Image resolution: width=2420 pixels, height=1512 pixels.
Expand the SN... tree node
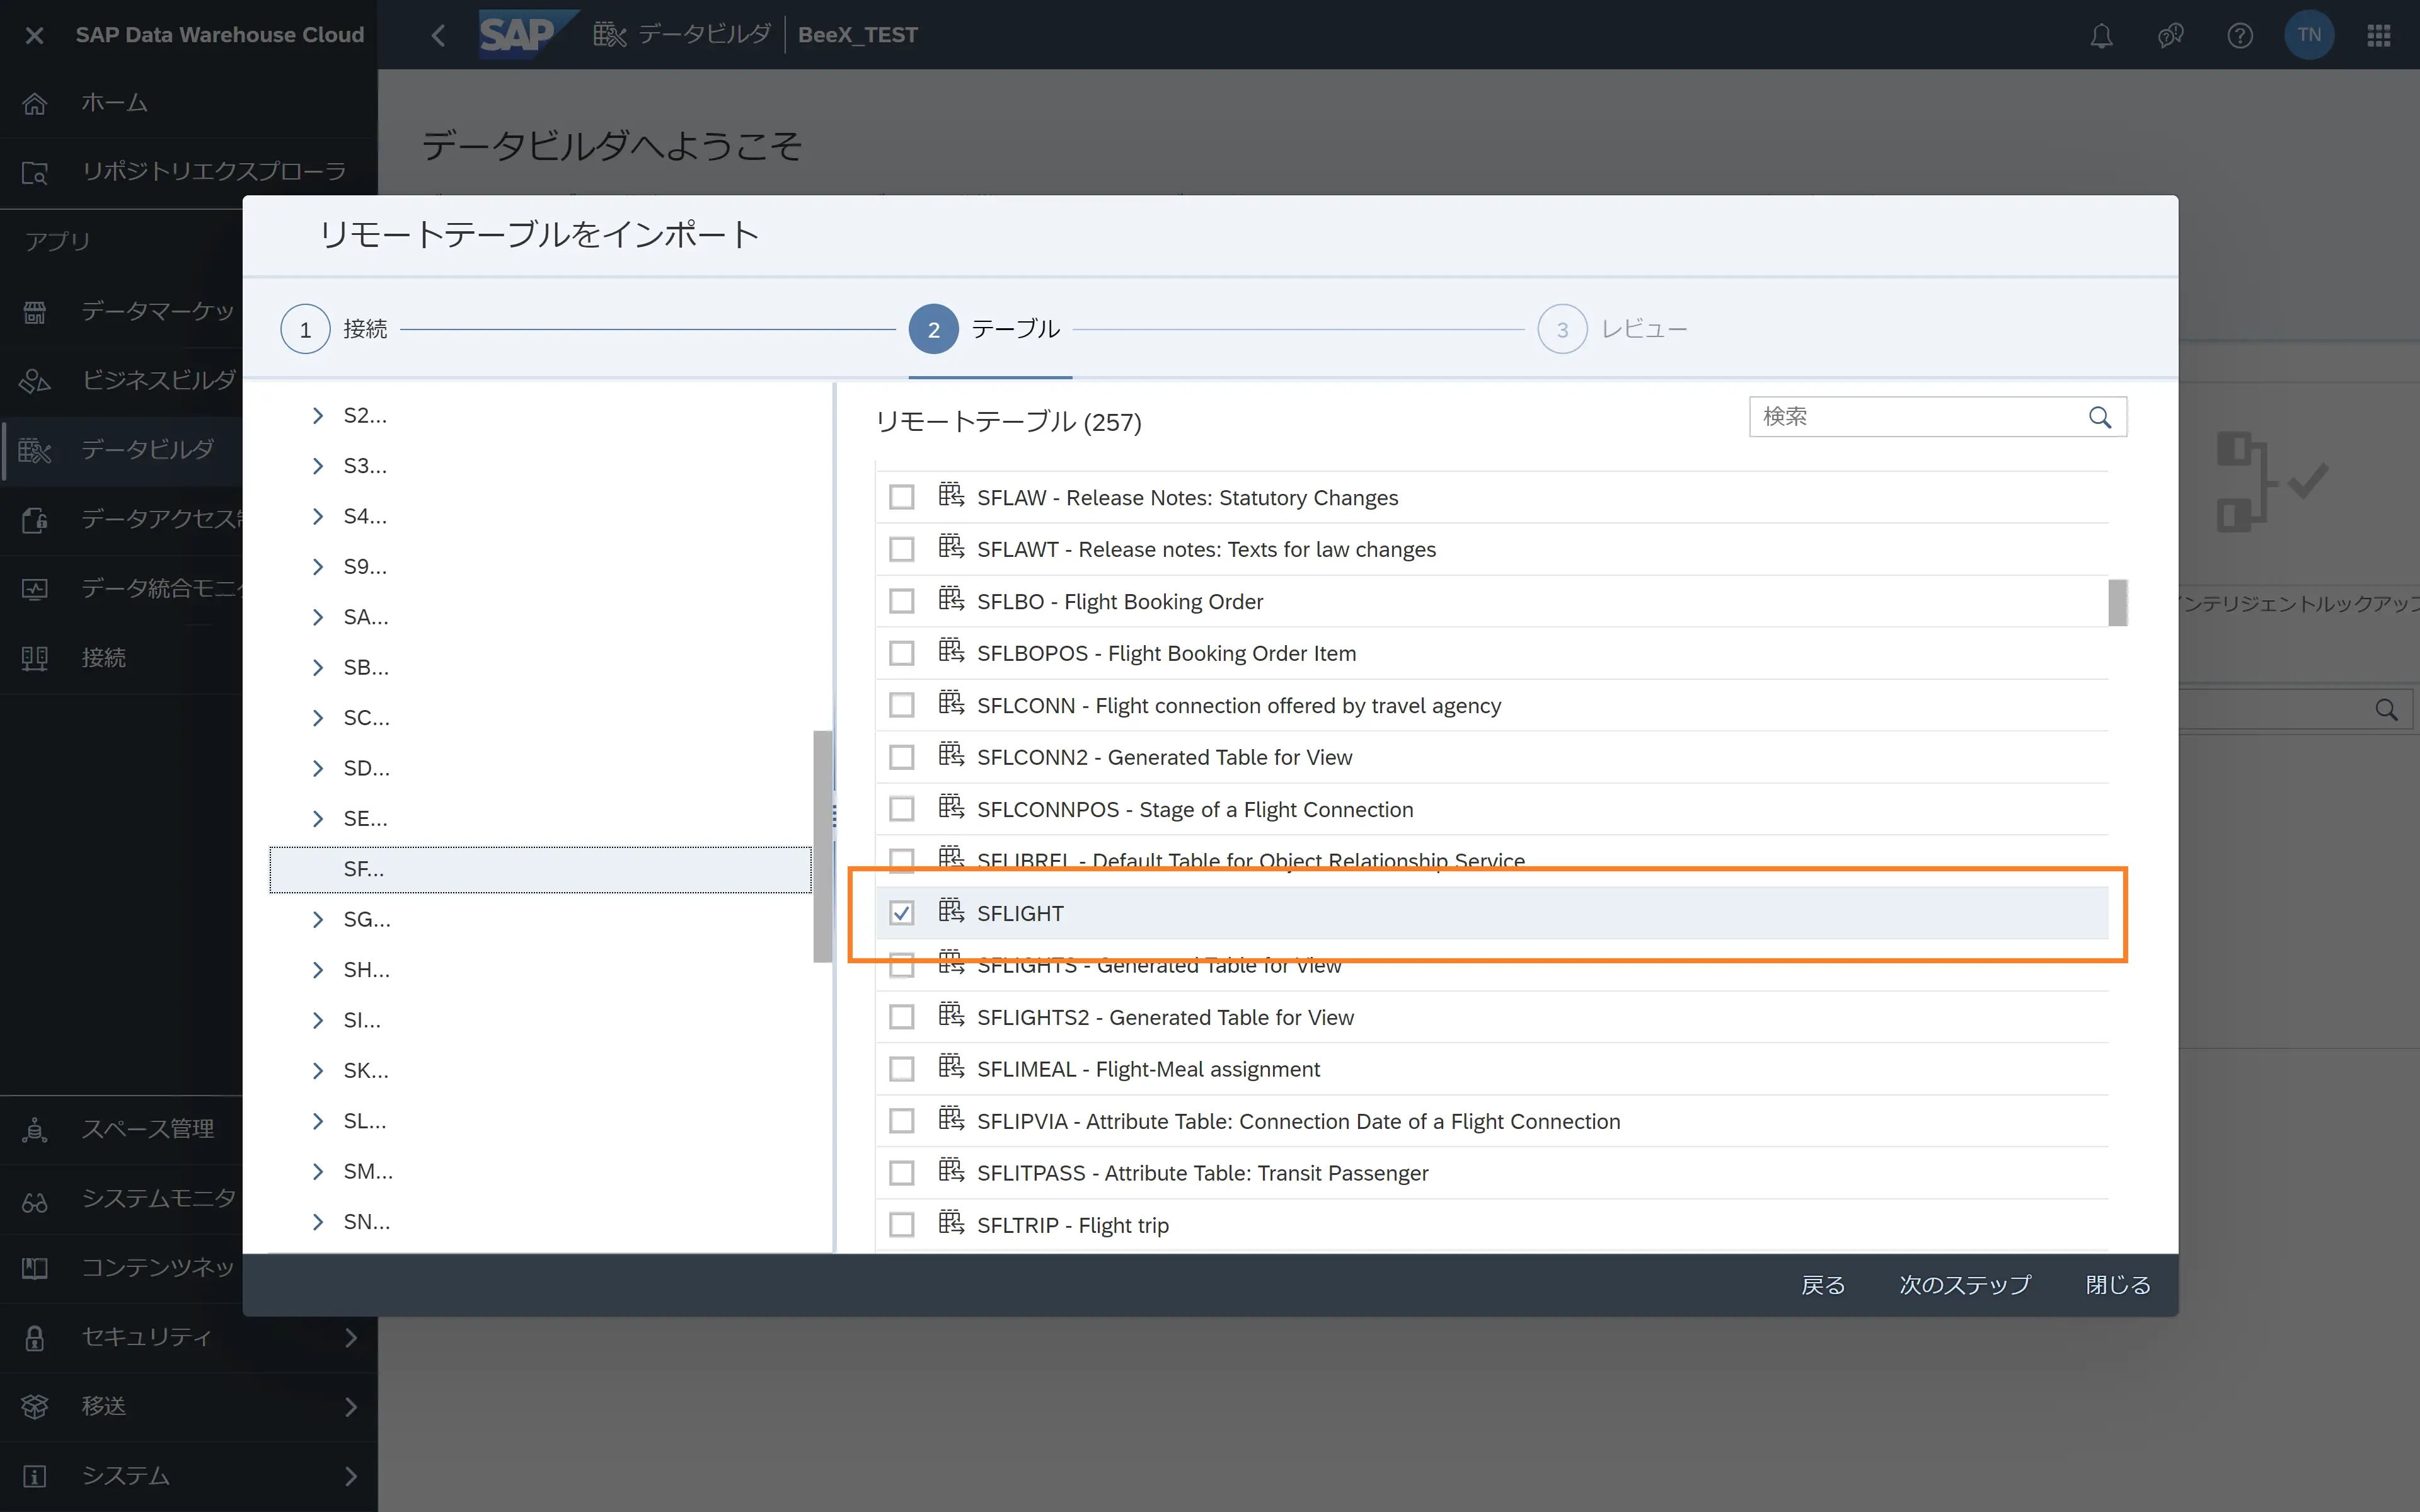318,1222
